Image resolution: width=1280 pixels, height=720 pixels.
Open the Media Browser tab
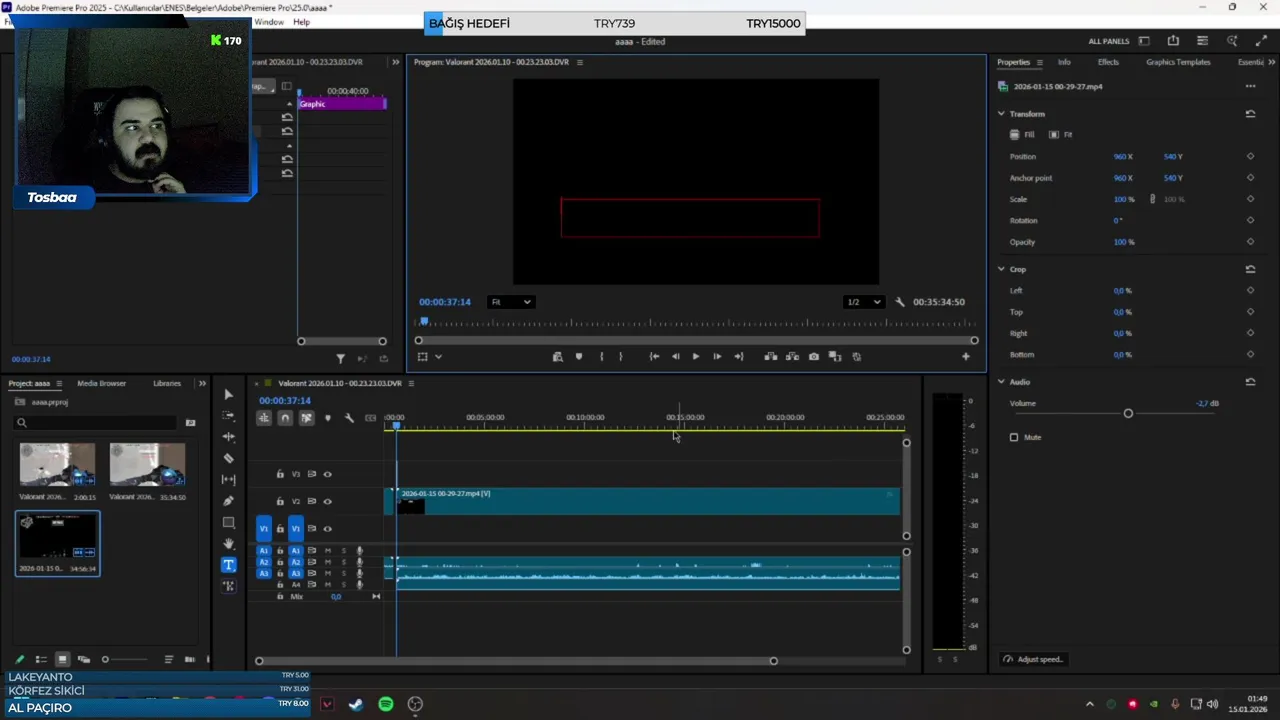coord(101,383)
